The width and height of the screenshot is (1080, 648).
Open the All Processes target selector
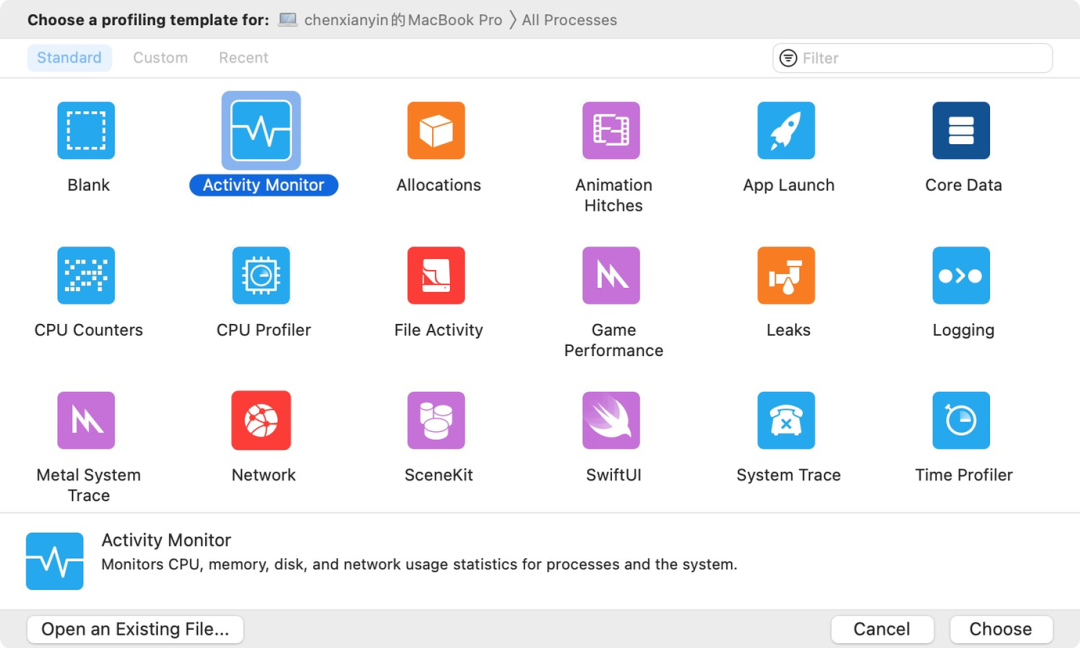coord(569,20)
